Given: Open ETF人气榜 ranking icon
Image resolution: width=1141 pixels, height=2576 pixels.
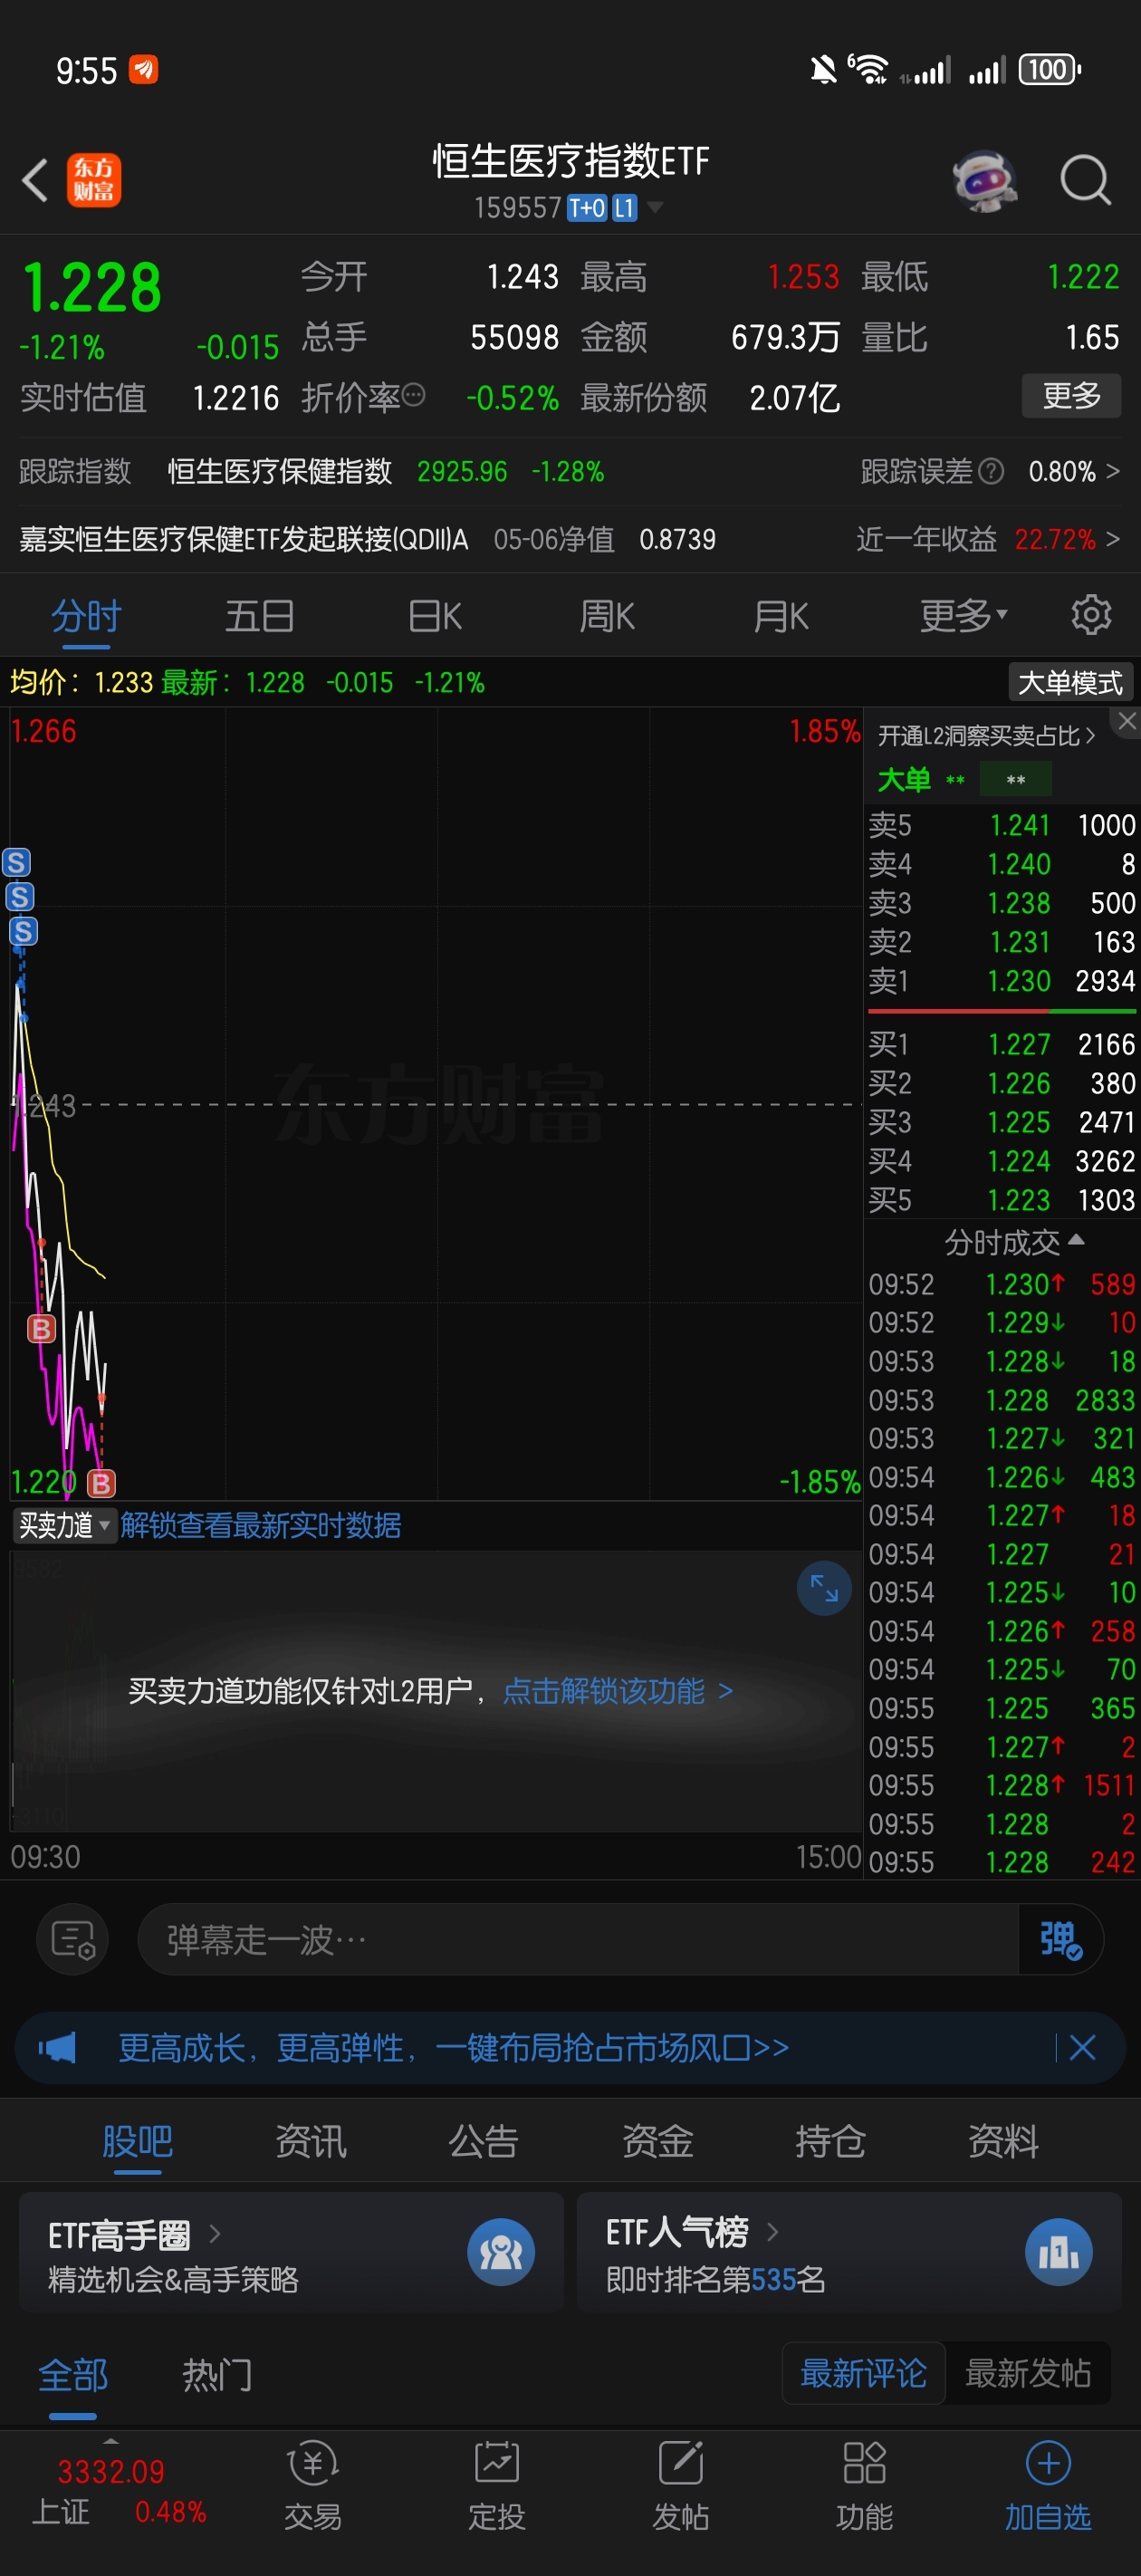Looking at the screenshot, I should (x=1058, y=2252).
